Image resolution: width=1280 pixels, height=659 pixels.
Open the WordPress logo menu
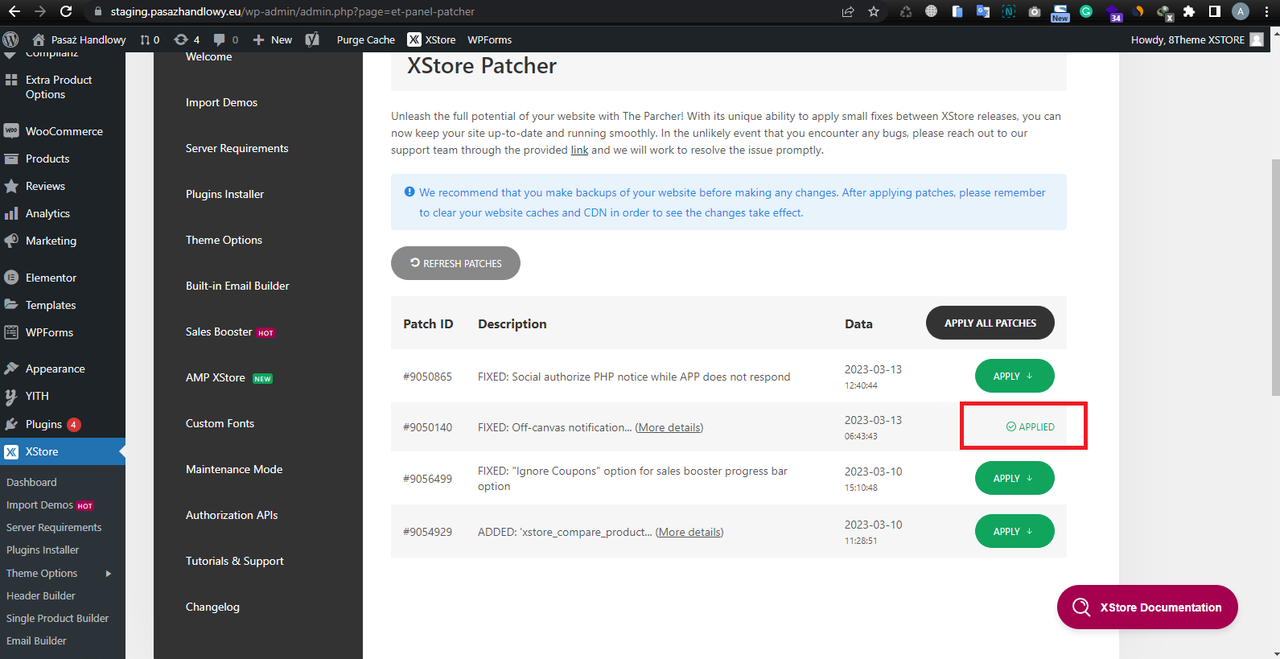tap(11, 40)
